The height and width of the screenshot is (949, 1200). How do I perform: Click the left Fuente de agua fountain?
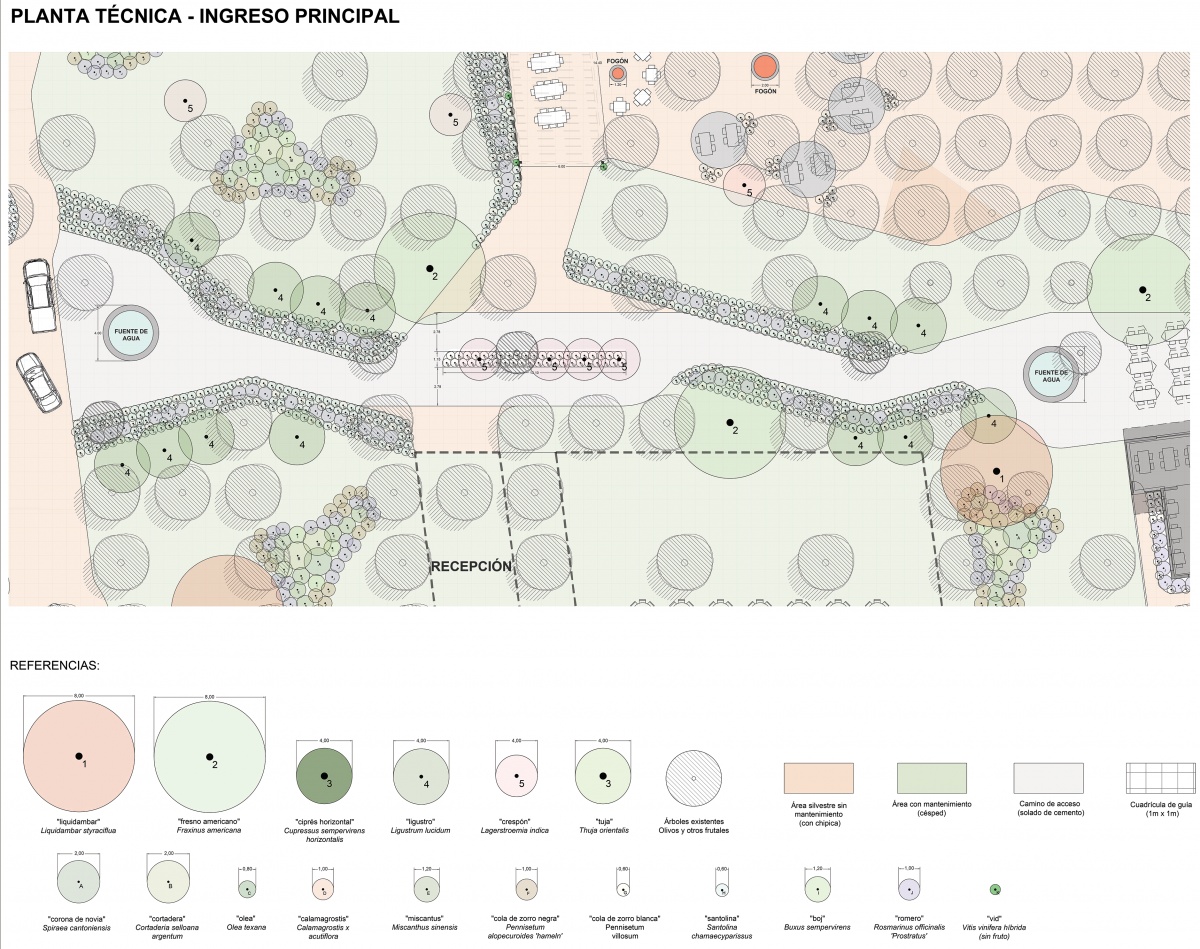[x=132, y=332]
